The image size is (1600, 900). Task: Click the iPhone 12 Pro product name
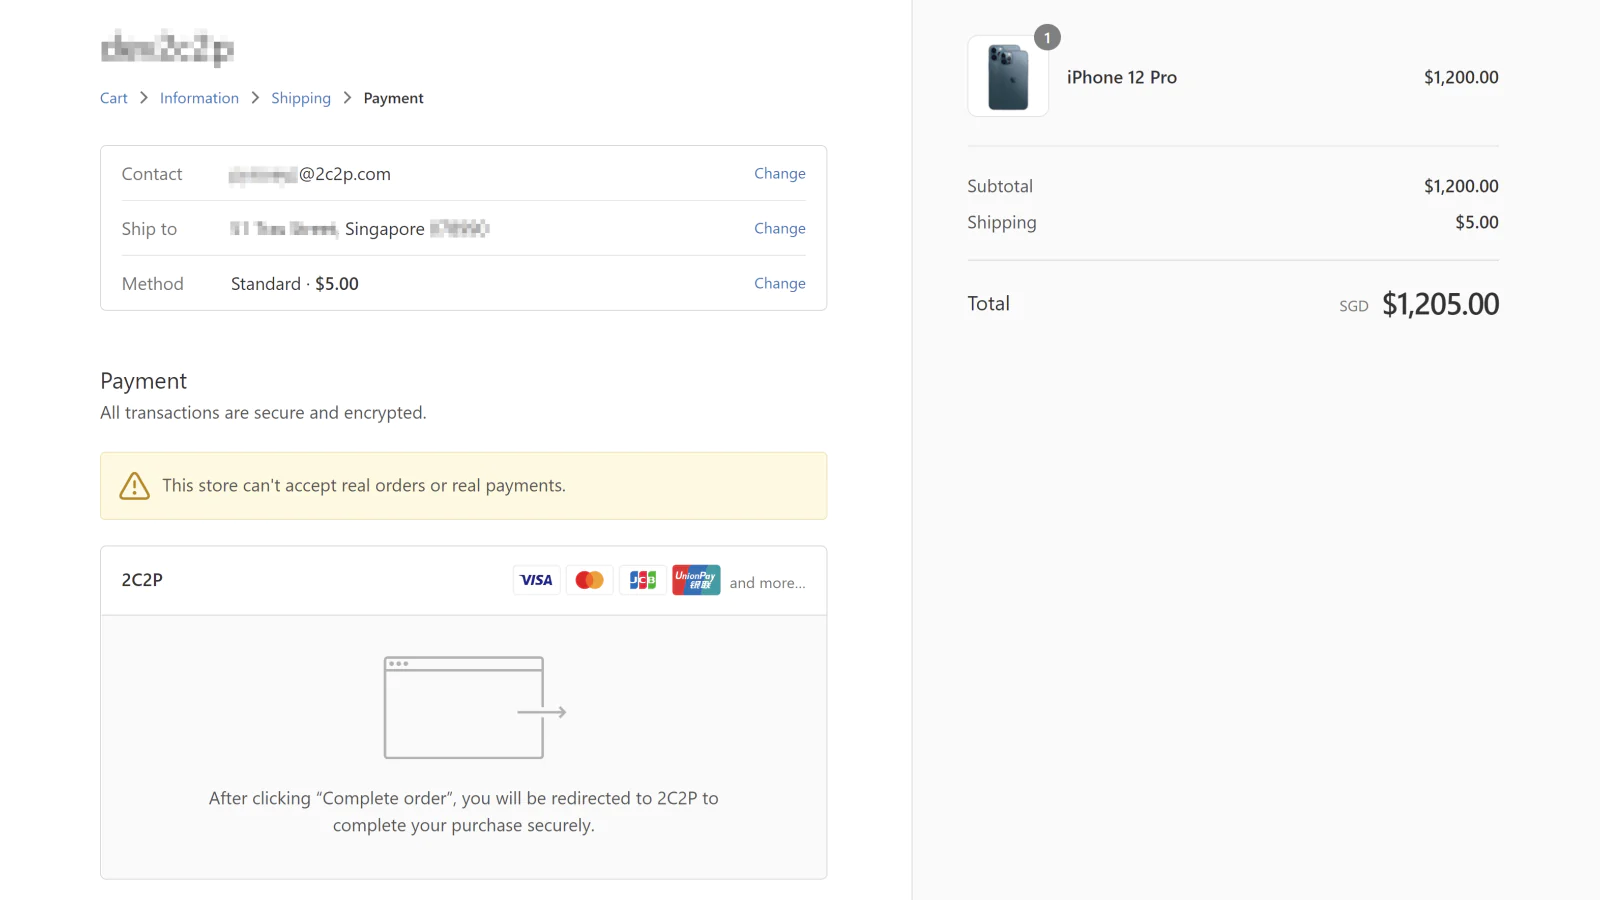tap(1121, 77)
